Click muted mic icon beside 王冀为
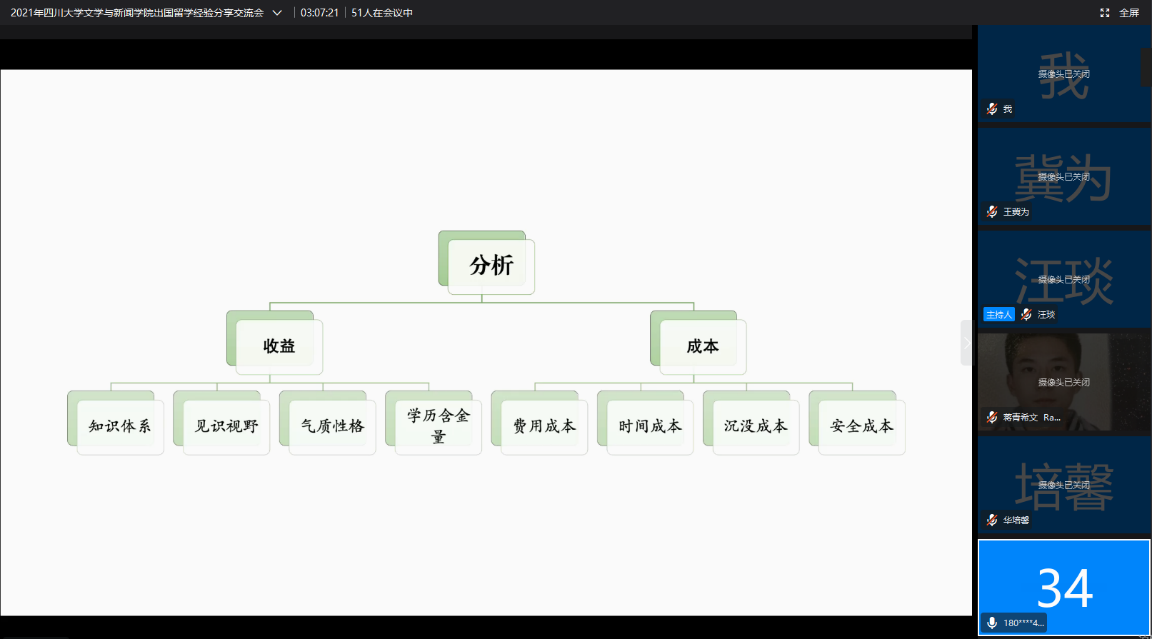Image resolution: width=1152 pixels, height=639 pixels. [992, 212]
